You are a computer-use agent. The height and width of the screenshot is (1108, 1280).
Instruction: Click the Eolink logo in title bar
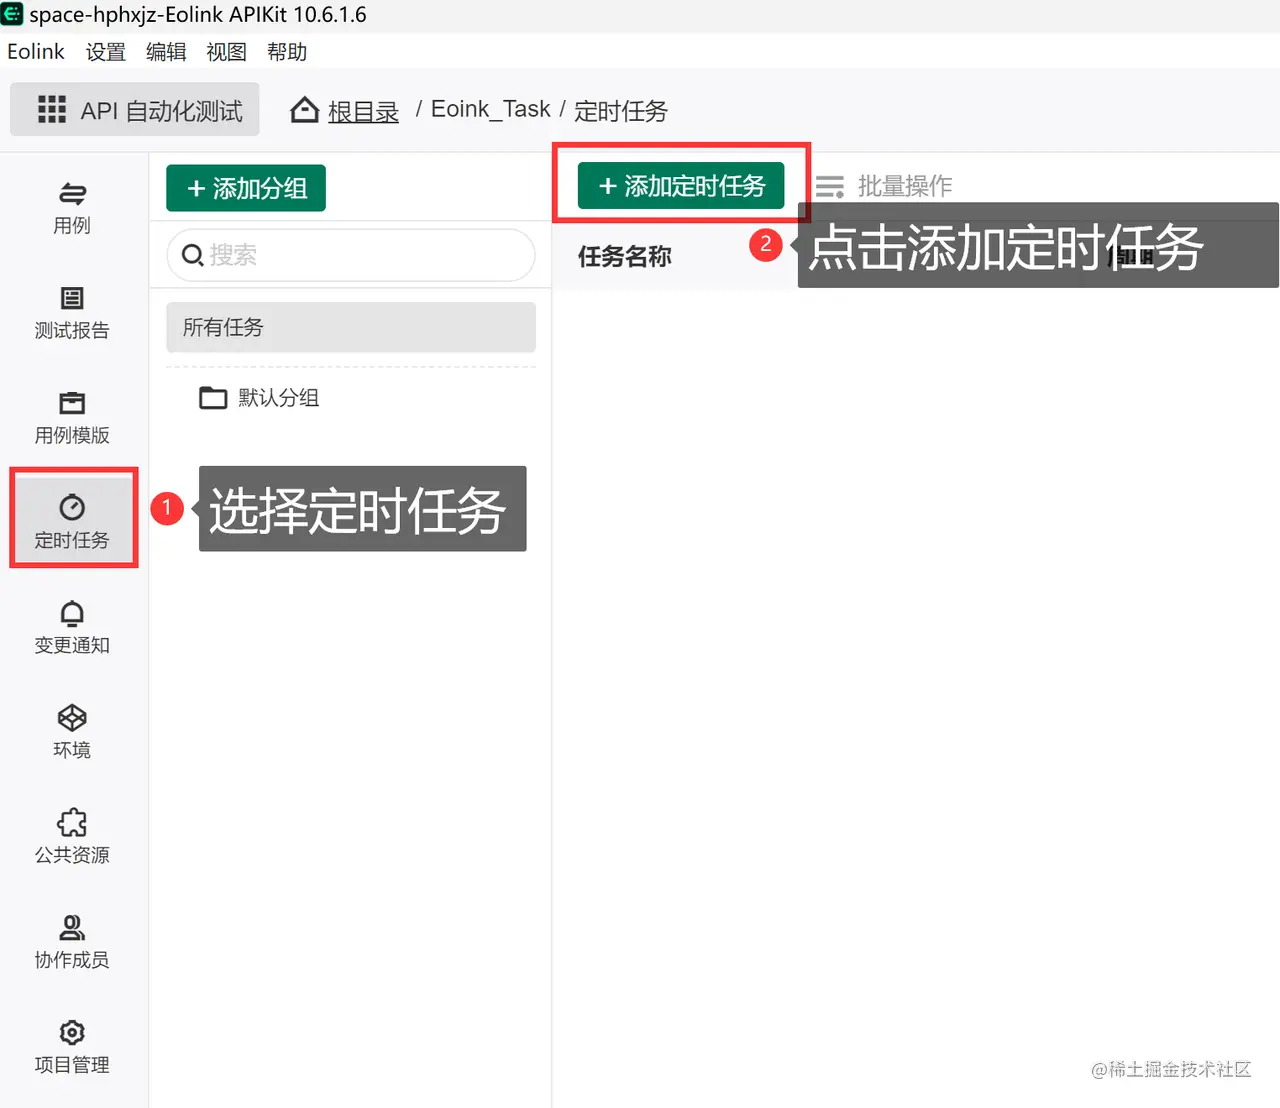click(12, 14)
